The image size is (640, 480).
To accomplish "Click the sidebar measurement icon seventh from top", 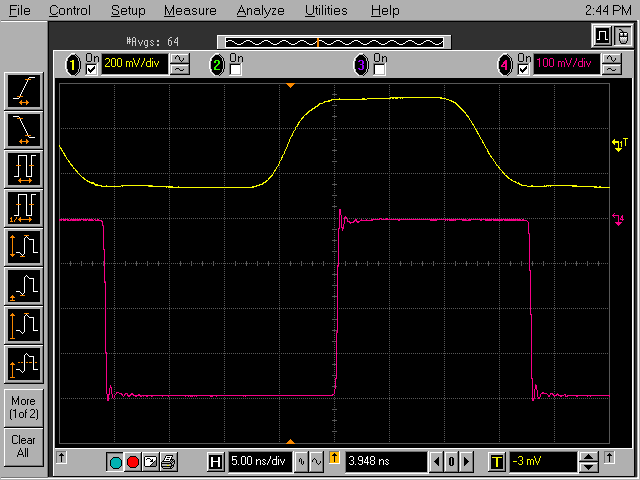I will point(24,326).
